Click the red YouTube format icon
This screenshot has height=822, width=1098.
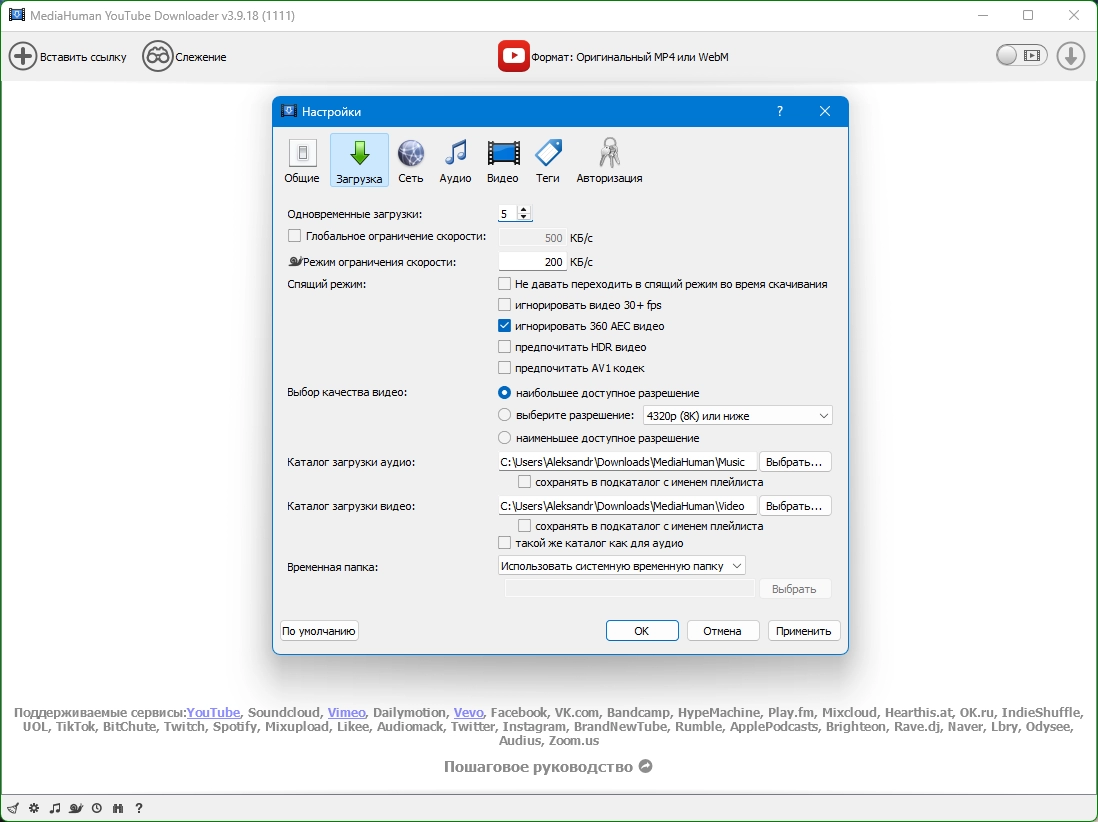[513, 56]
